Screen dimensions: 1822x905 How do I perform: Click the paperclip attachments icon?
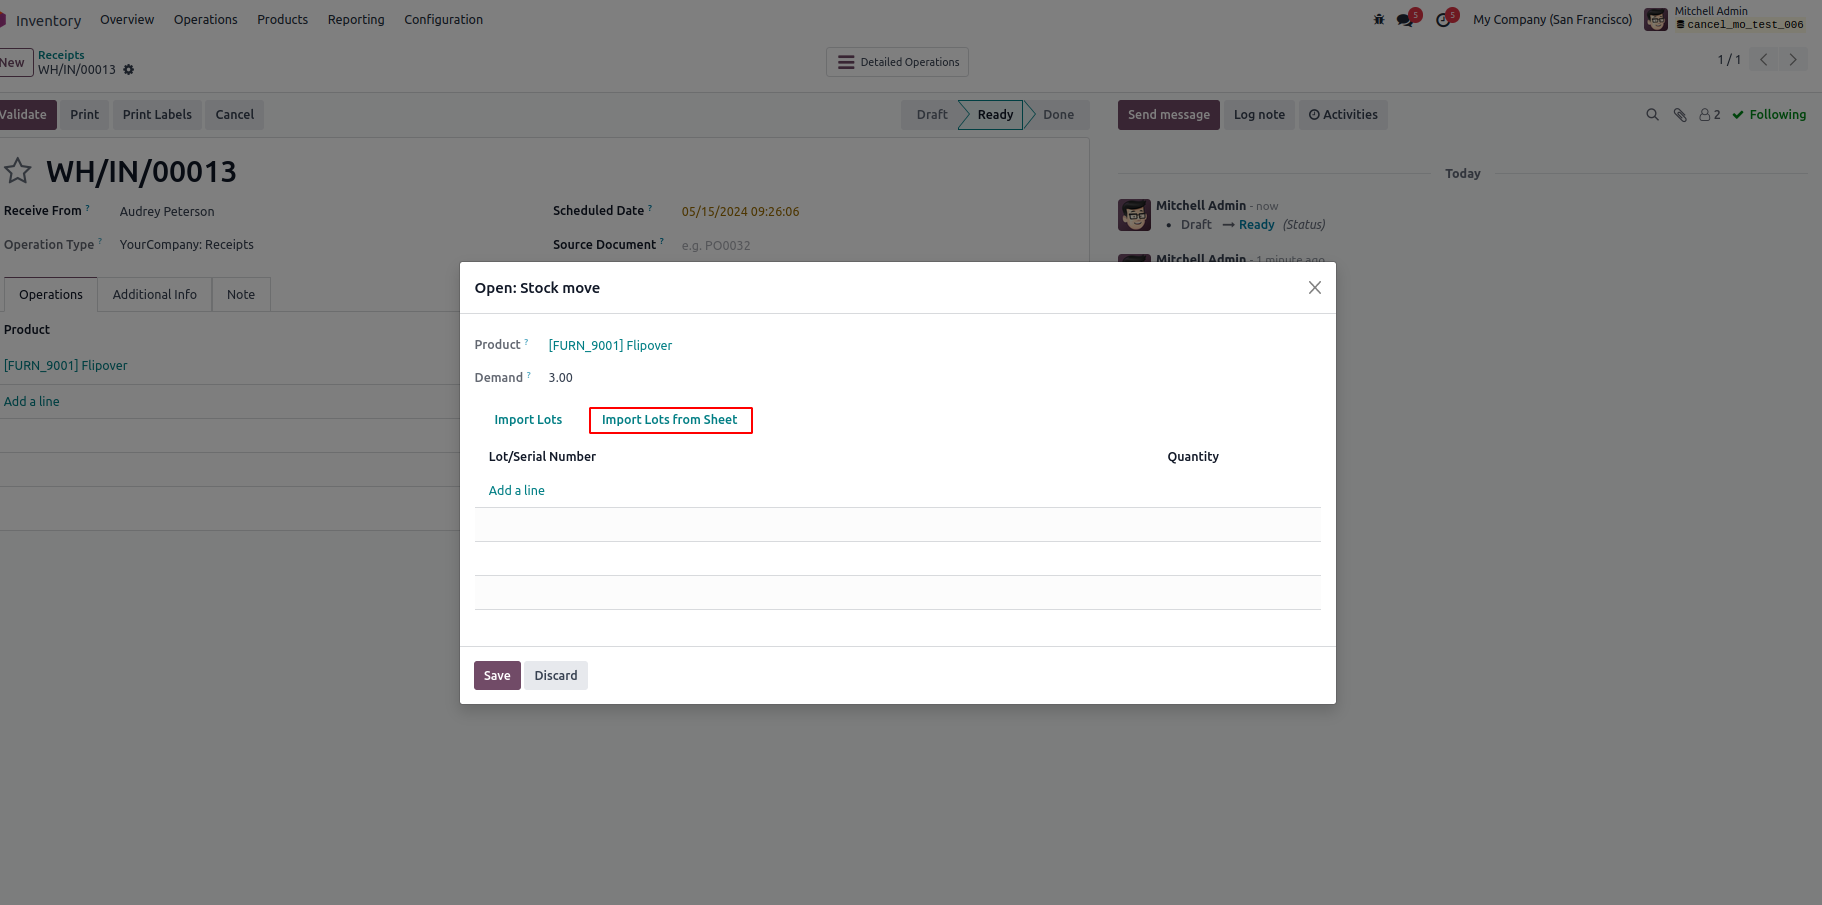coord(1680,115)
